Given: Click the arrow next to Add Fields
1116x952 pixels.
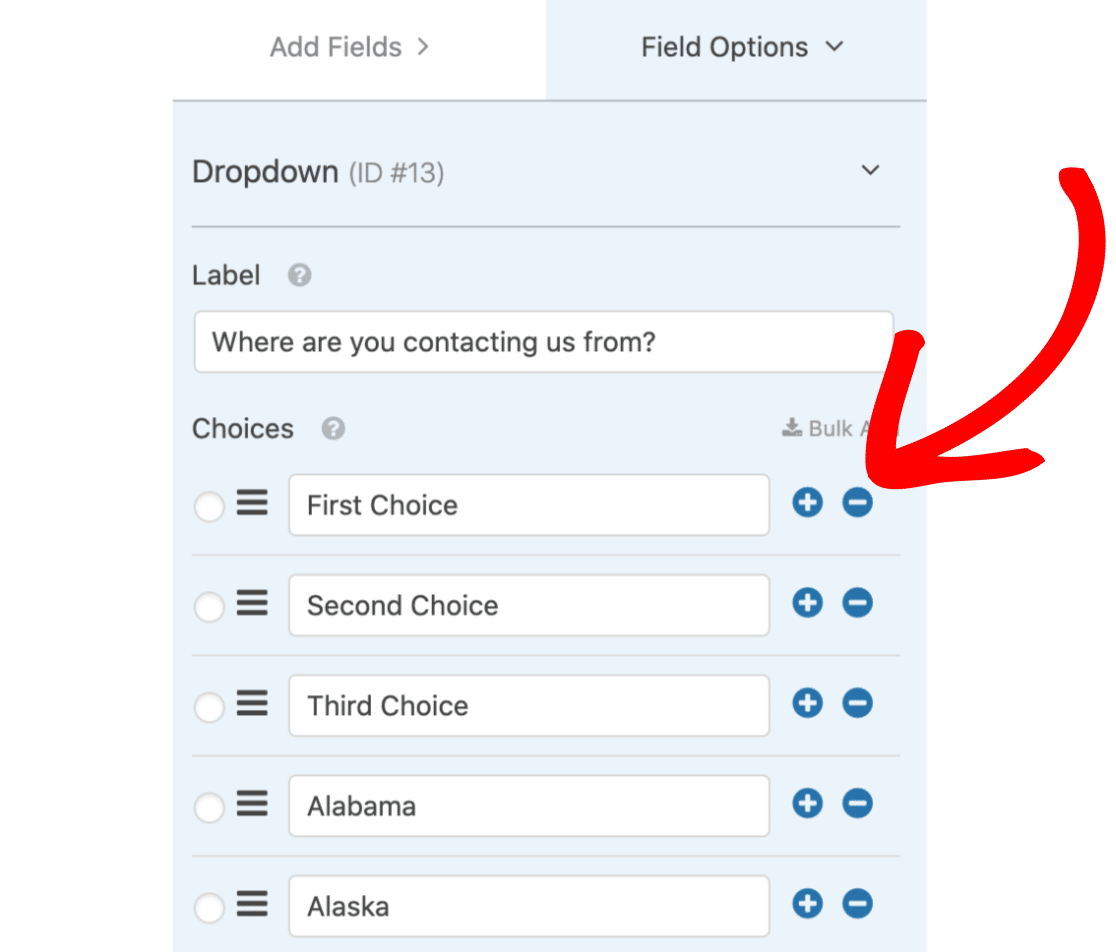Looking at the screenshot, I should coord(423,47).
